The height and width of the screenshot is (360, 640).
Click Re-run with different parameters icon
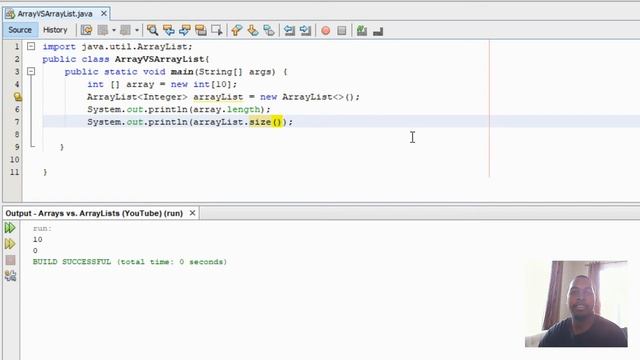point(10,244)
